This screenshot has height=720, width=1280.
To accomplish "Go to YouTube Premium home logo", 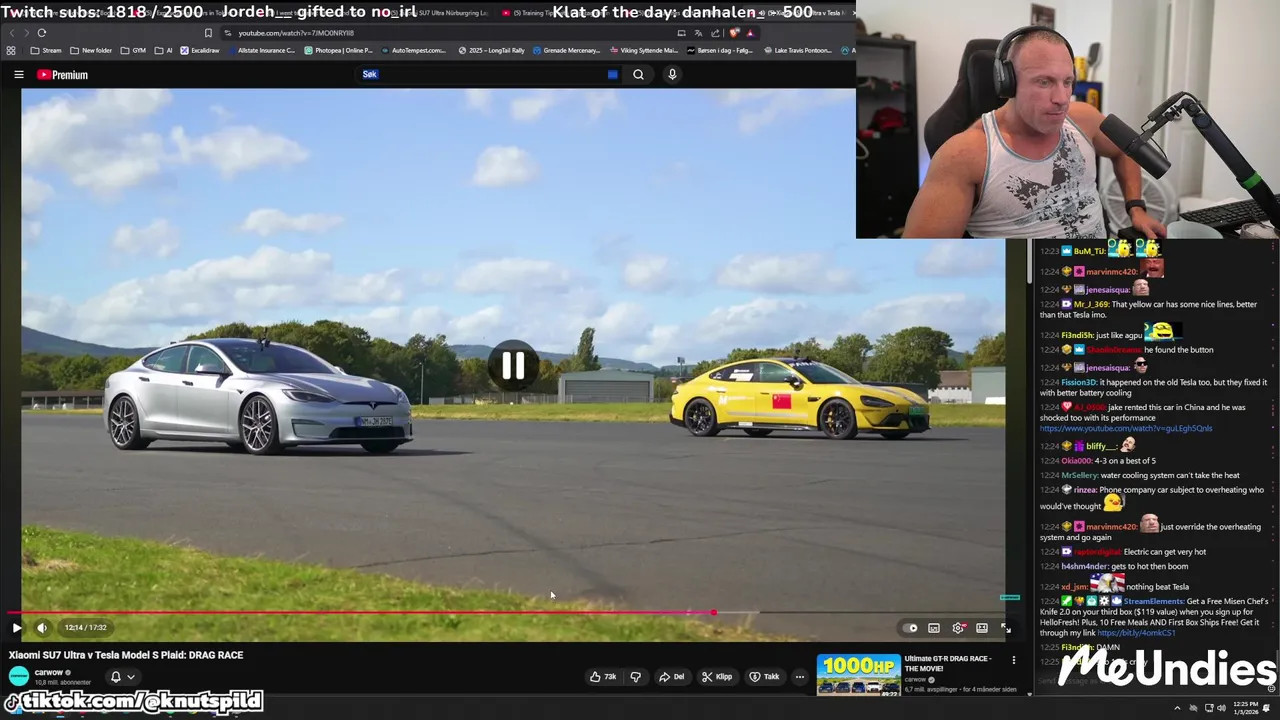I will click(x=63, y=75).
